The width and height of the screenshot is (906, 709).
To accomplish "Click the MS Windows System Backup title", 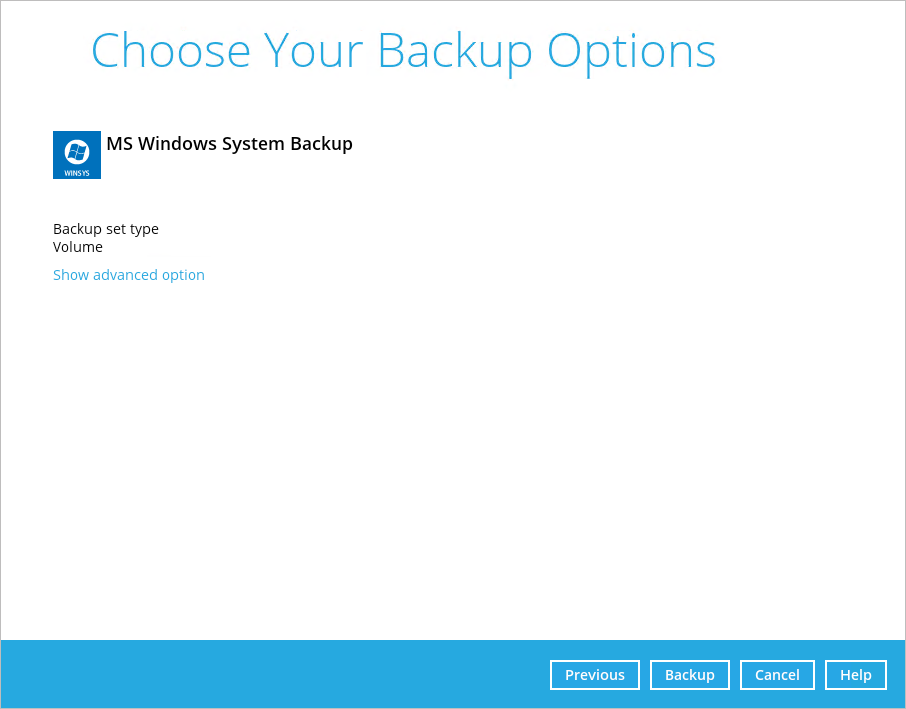I will (x=229, y=143).
